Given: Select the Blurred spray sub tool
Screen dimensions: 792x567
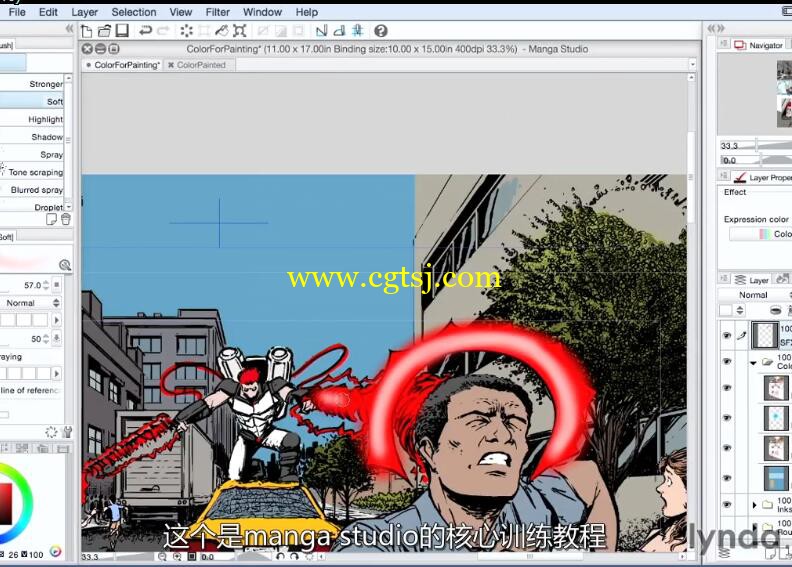Looking at the screenshot, I should (32, 190).
